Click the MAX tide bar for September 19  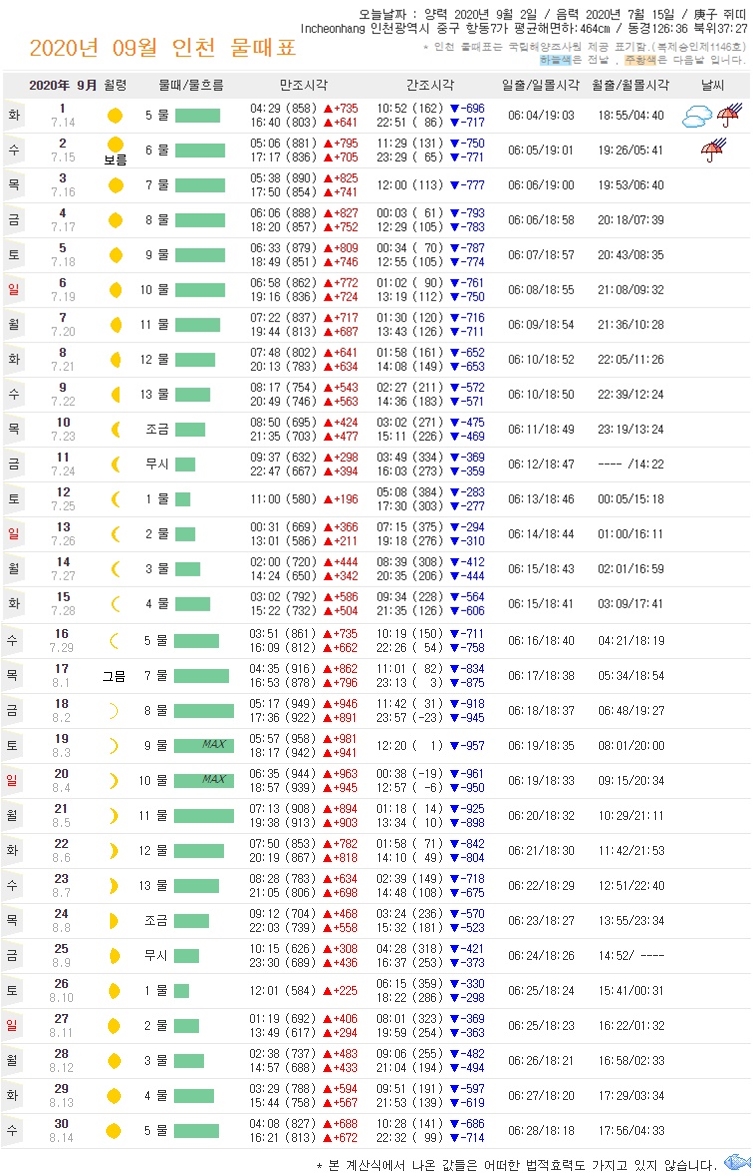click(204, 746)
